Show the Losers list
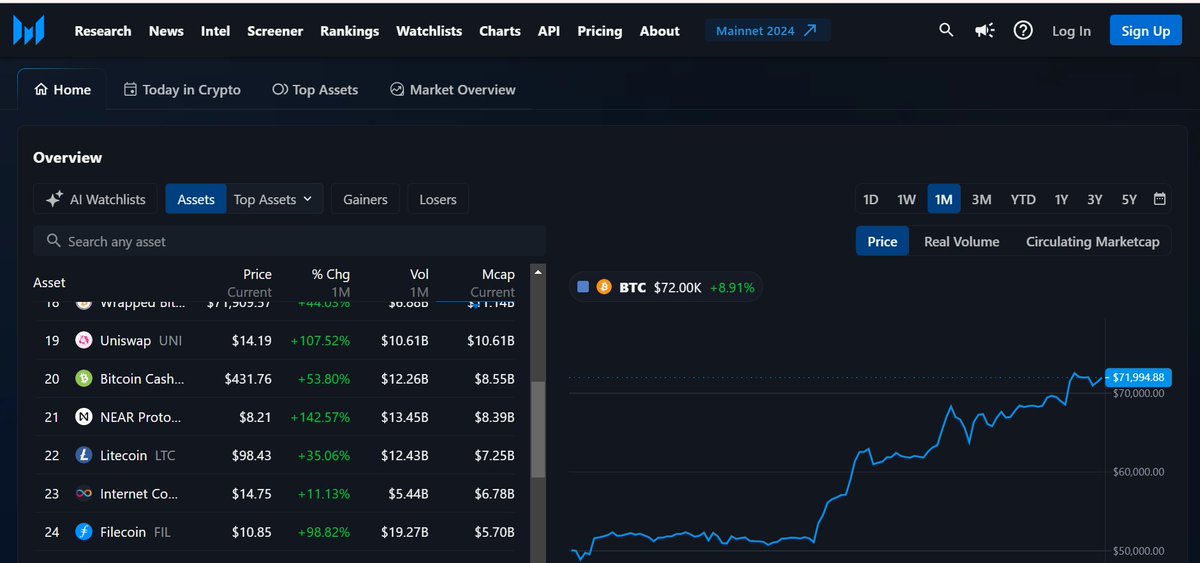Image resolution: width=1200 pixels, height=563 pixels. click(438, 199)
